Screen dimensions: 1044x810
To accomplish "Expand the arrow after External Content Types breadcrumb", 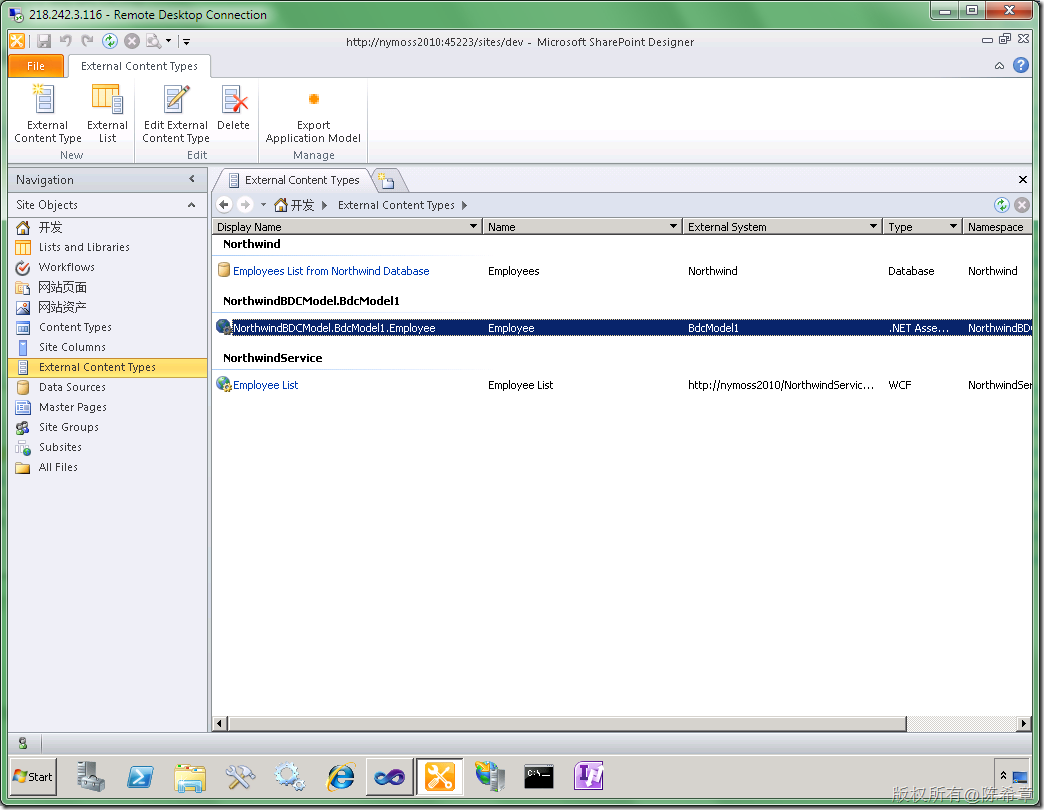I will pos(464,205).
